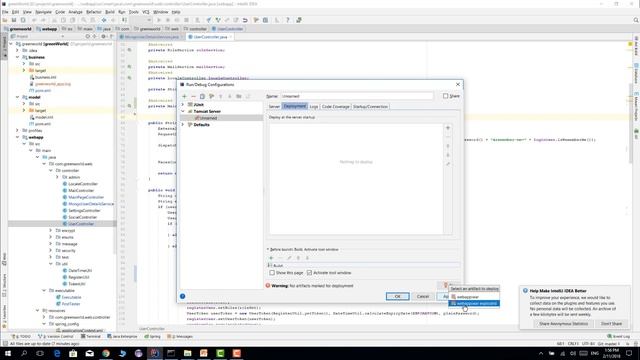
Task: Toggle Activate tool window checkbox
Action: [x=309, y=273]
